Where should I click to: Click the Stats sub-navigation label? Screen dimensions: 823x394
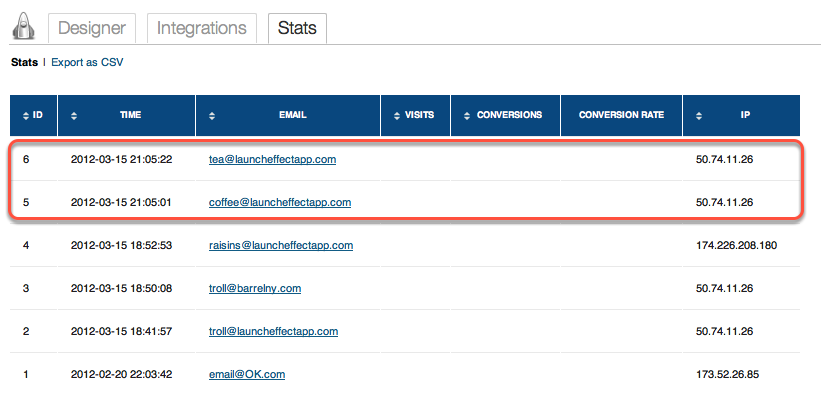pos(24,62)
